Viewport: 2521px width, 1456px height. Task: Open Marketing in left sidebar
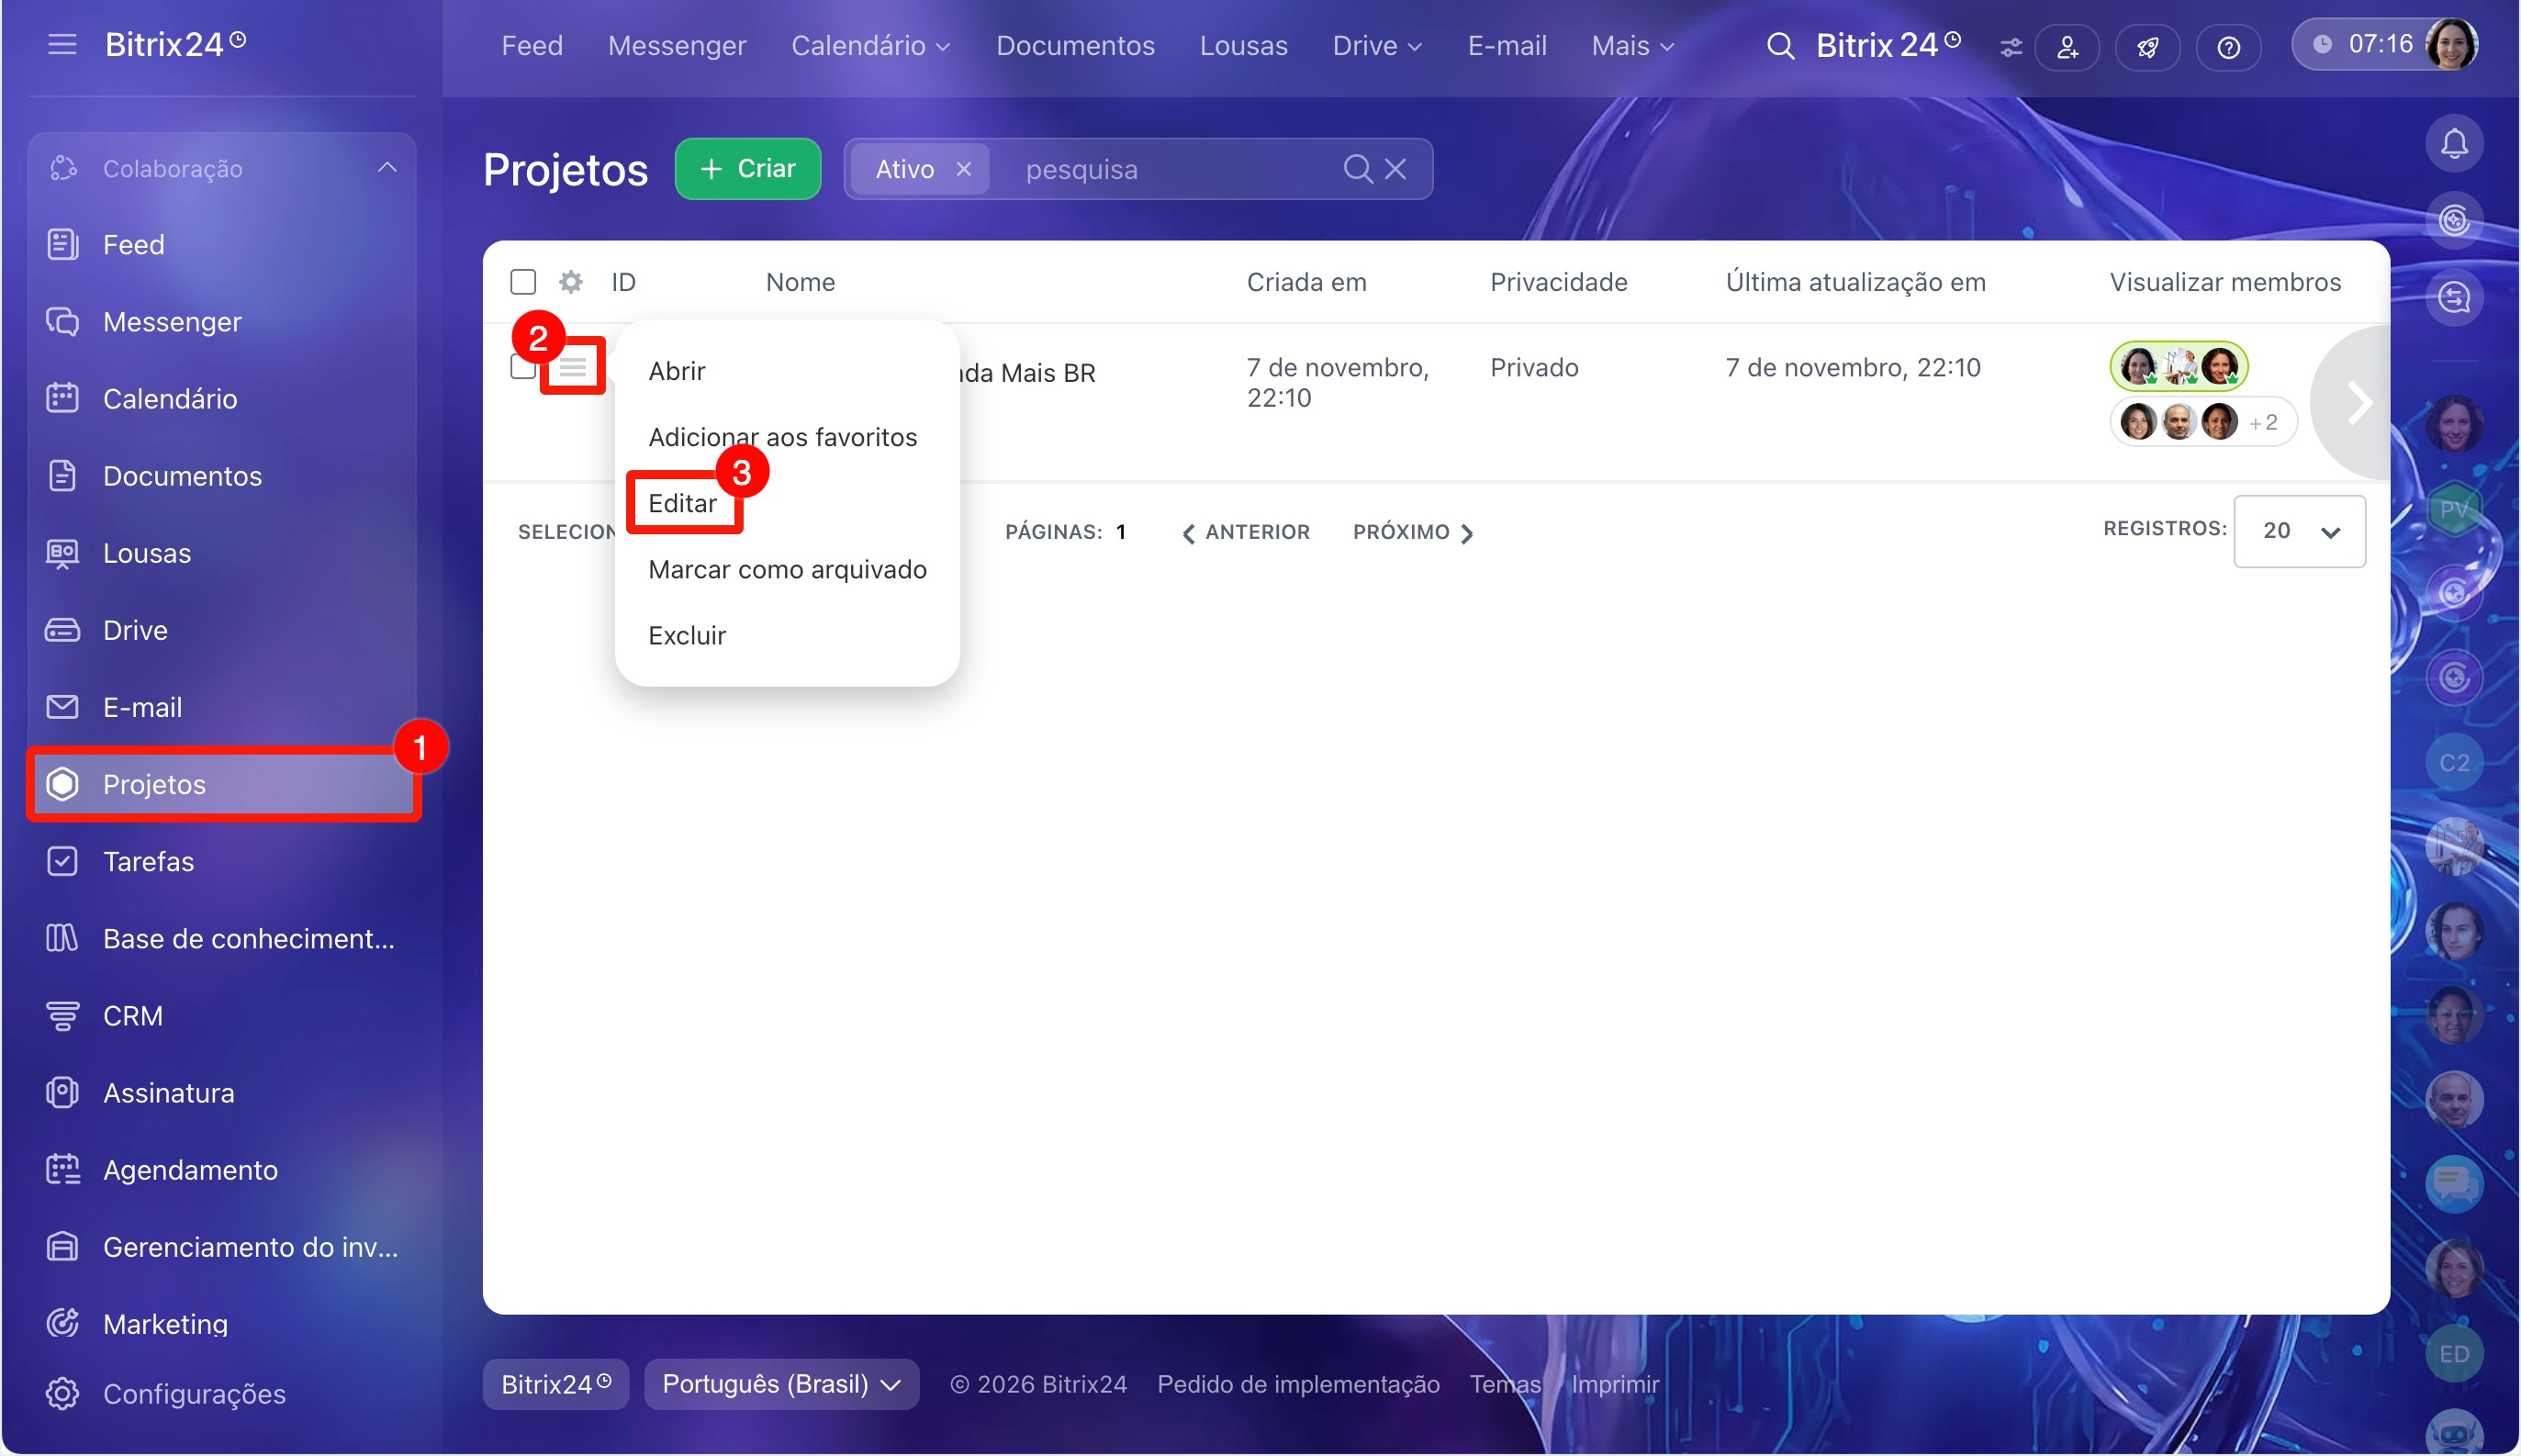(x=221, y=1323)
